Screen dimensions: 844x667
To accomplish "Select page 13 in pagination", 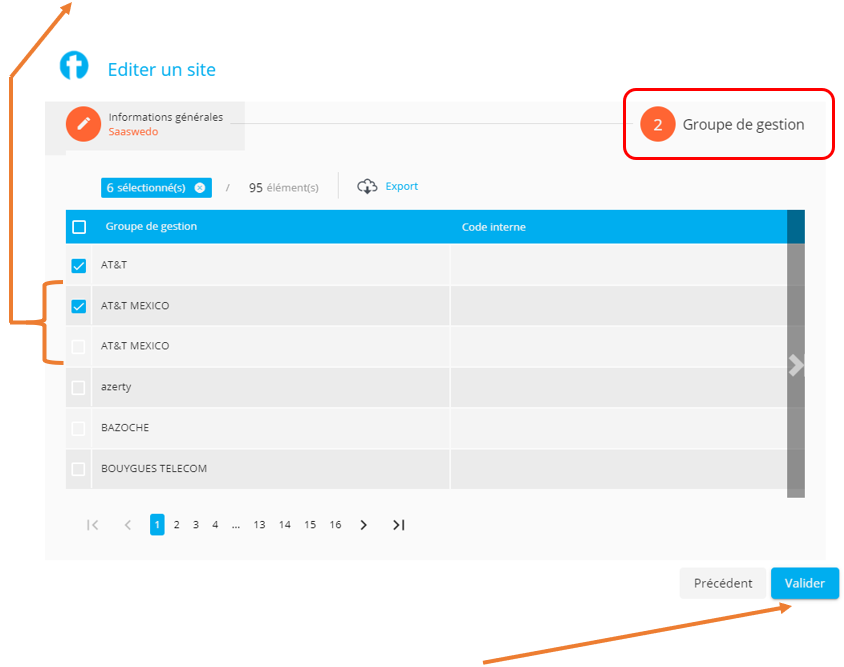I will click(x=259, y=525).
